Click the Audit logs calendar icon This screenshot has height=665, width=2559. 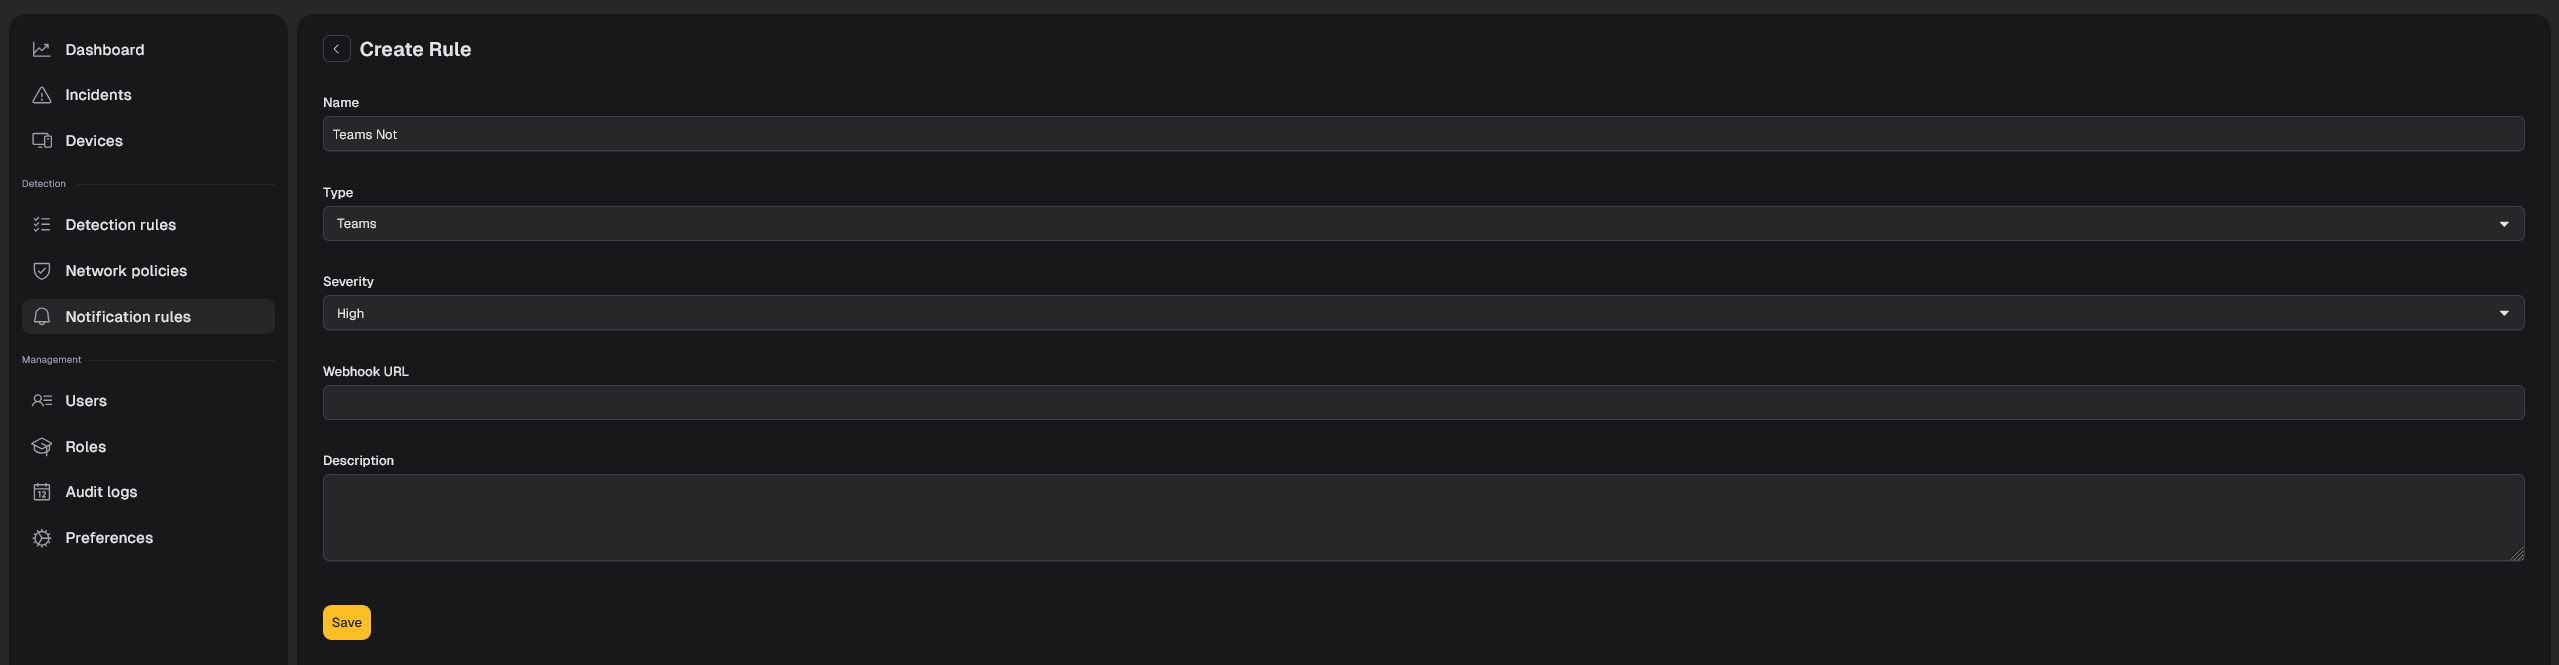pos(41,492)
